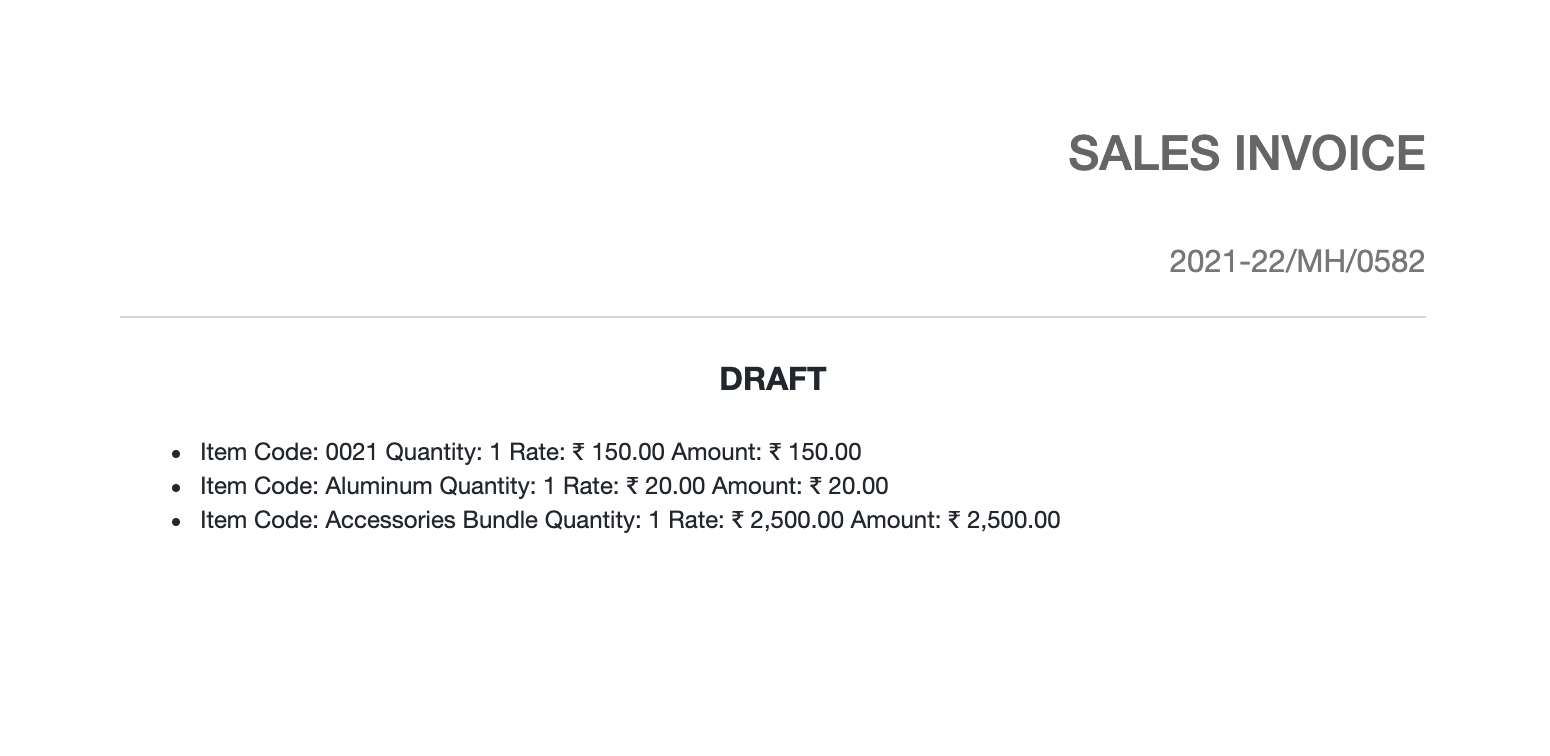The width and height of the screenshot is (1550, 756).
Task: Click the Quantity label of item 0021
Action: [x=434, y=452]
